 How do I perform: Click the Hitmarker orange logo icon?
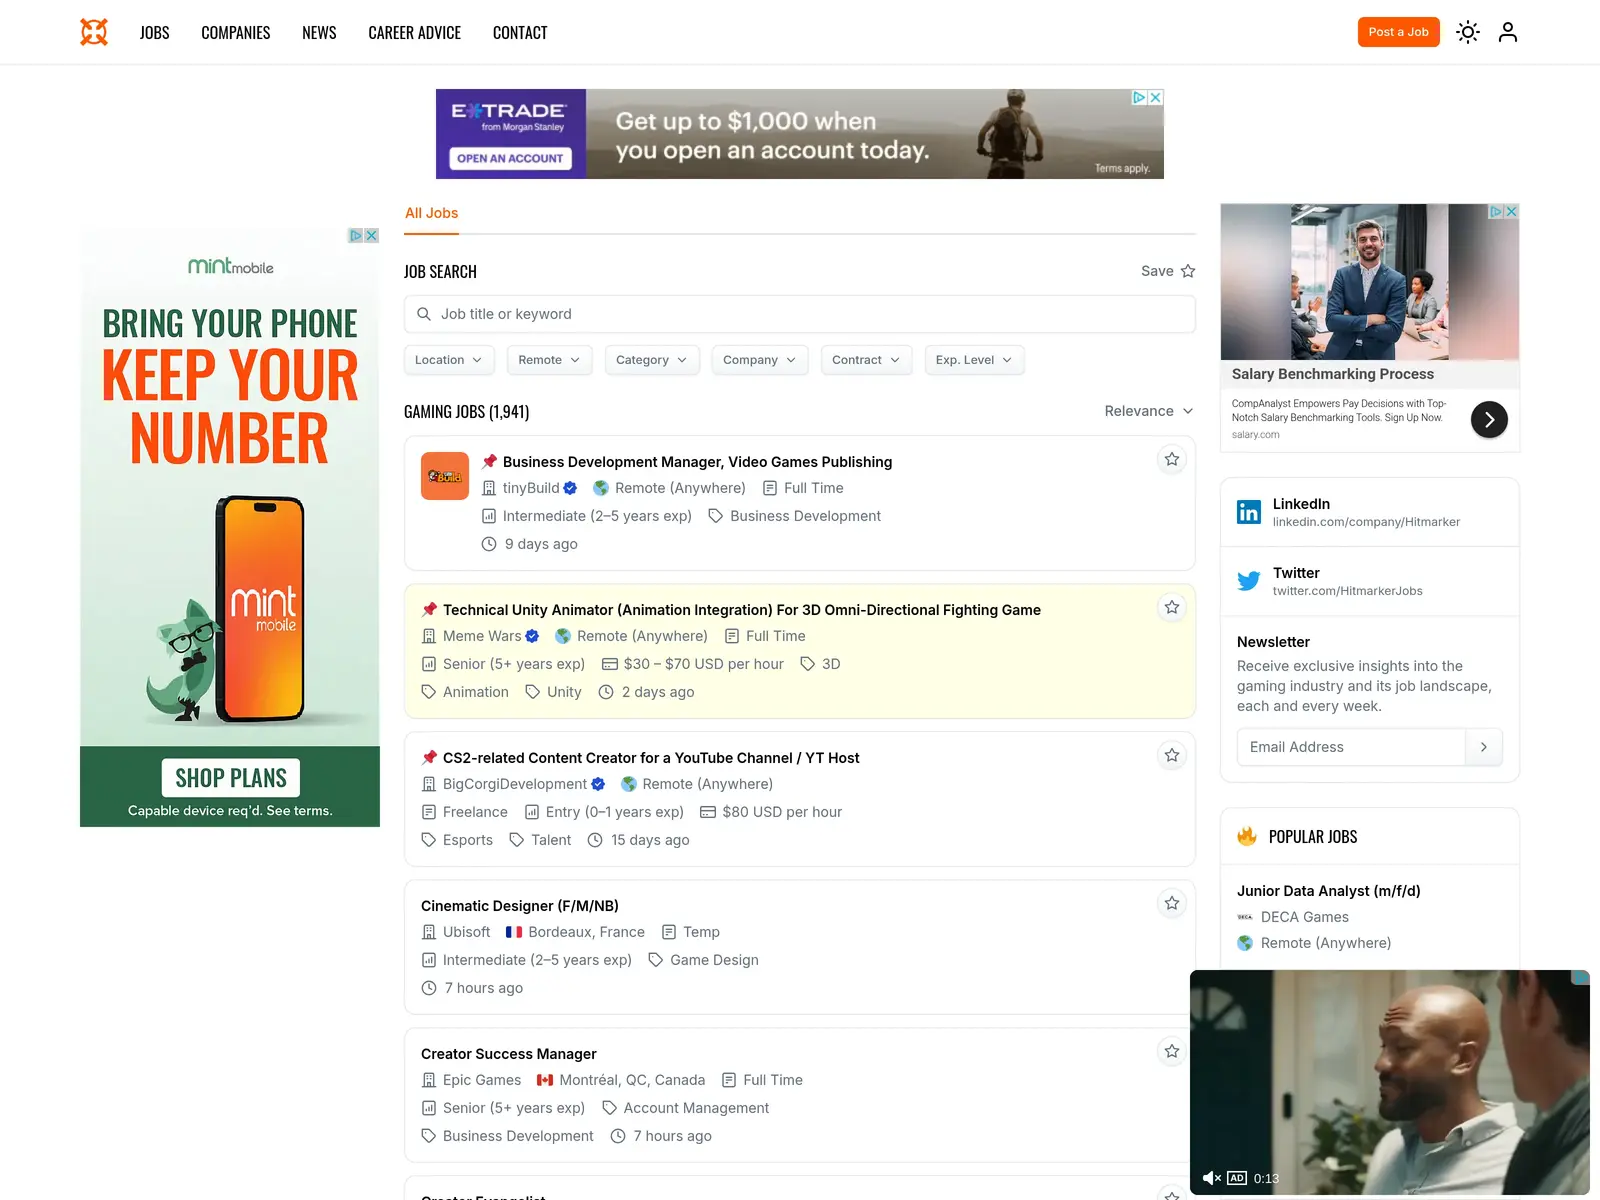tap(94, 32)
